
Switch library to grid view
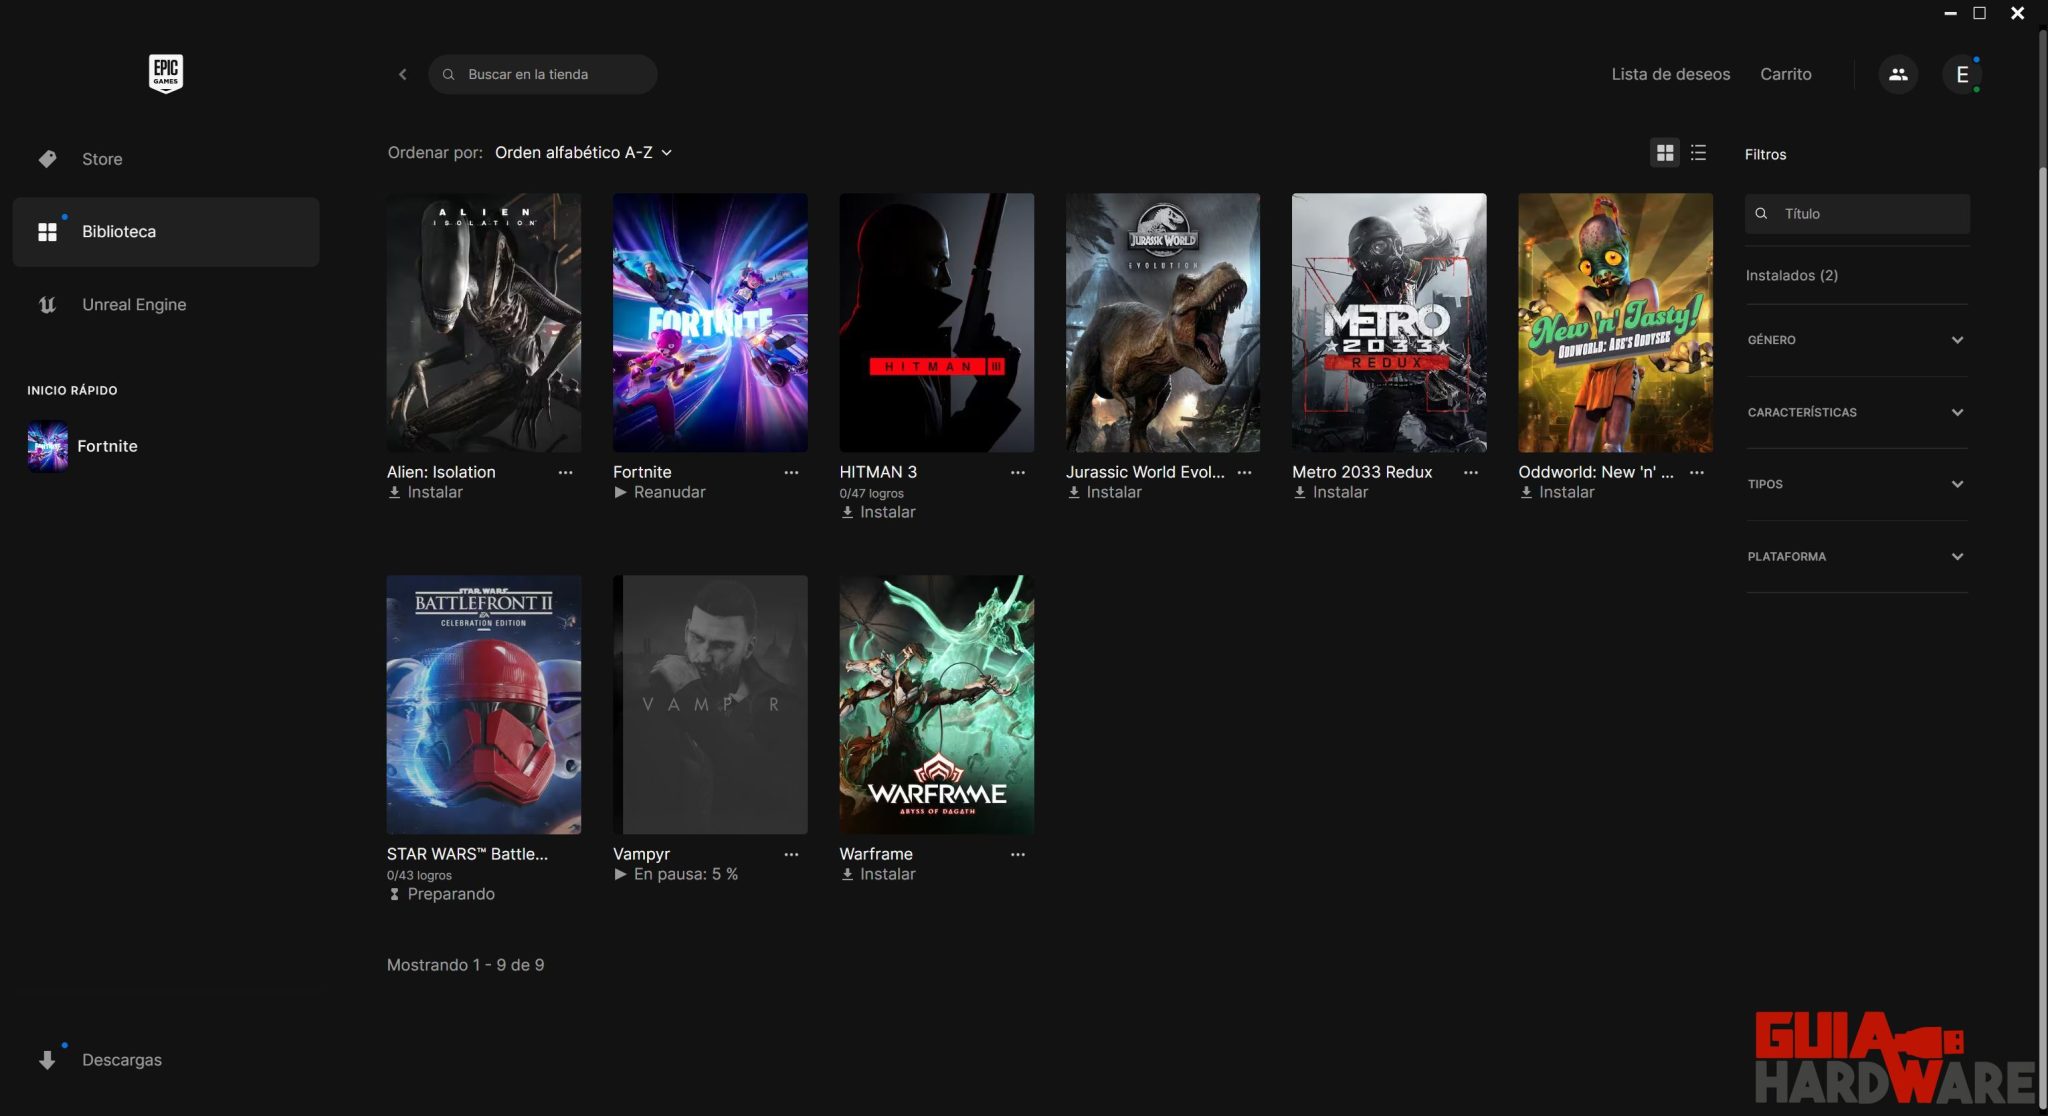point(1664,153)
